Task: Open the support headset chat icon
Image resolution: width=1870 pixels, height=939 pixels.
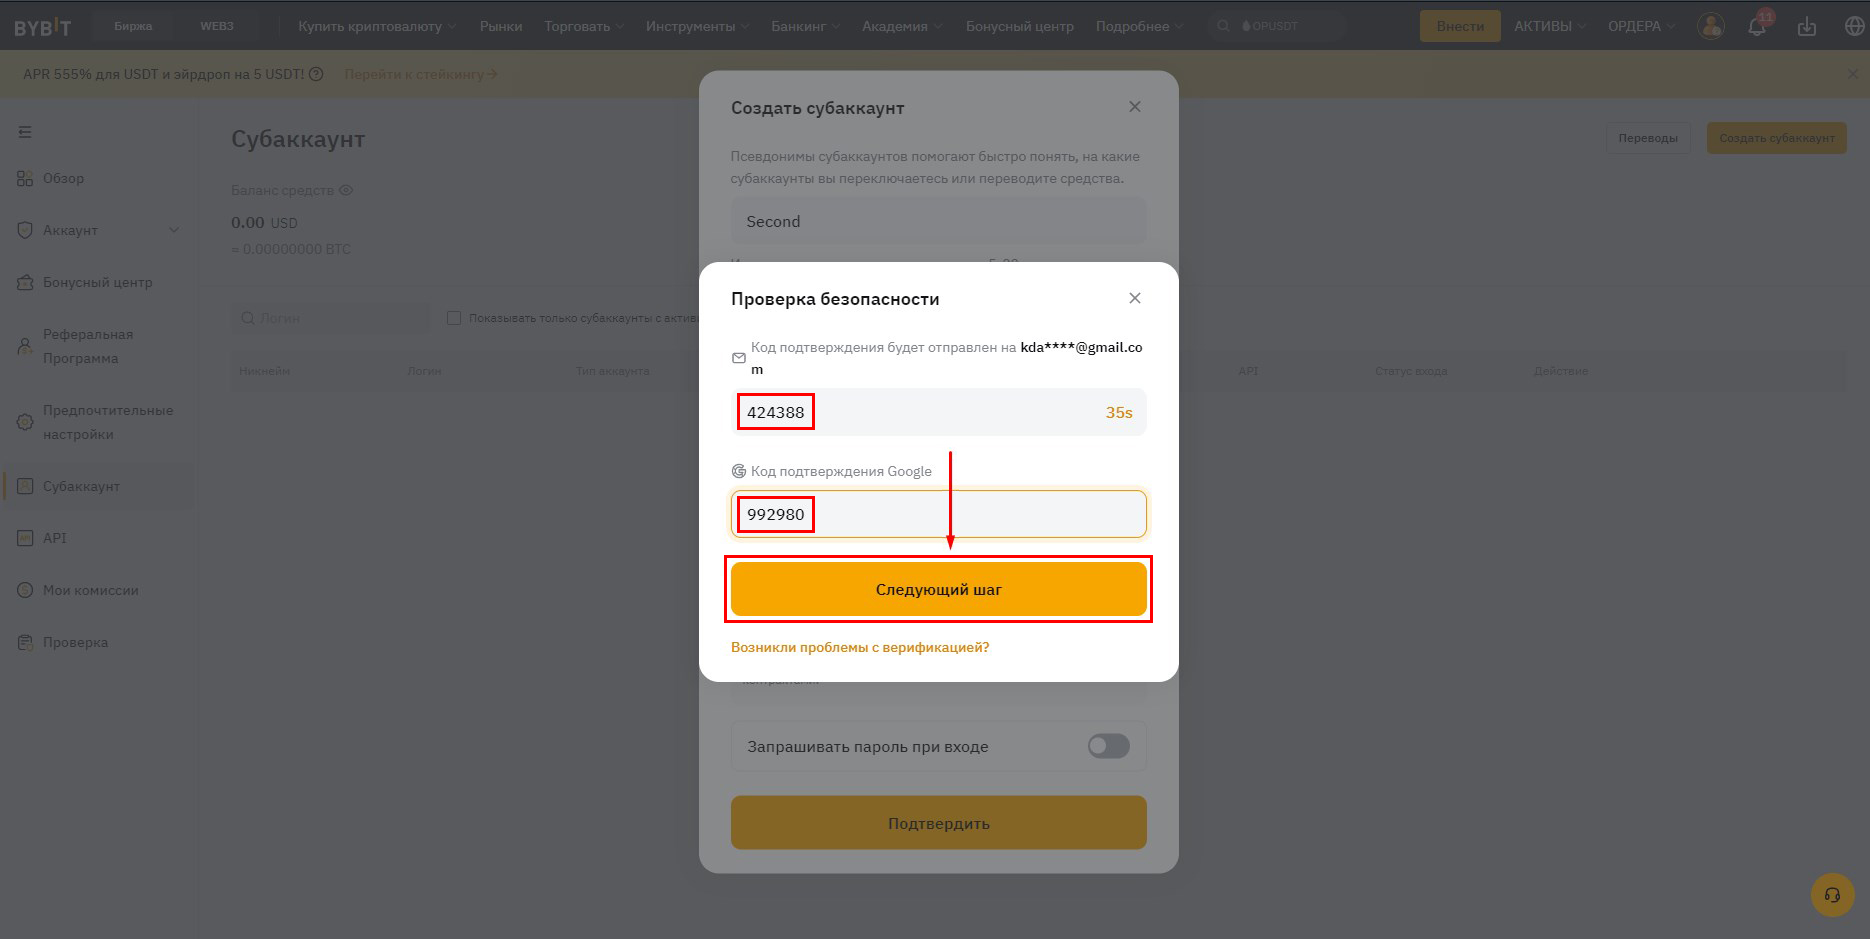Action: tap(1832, 895)
